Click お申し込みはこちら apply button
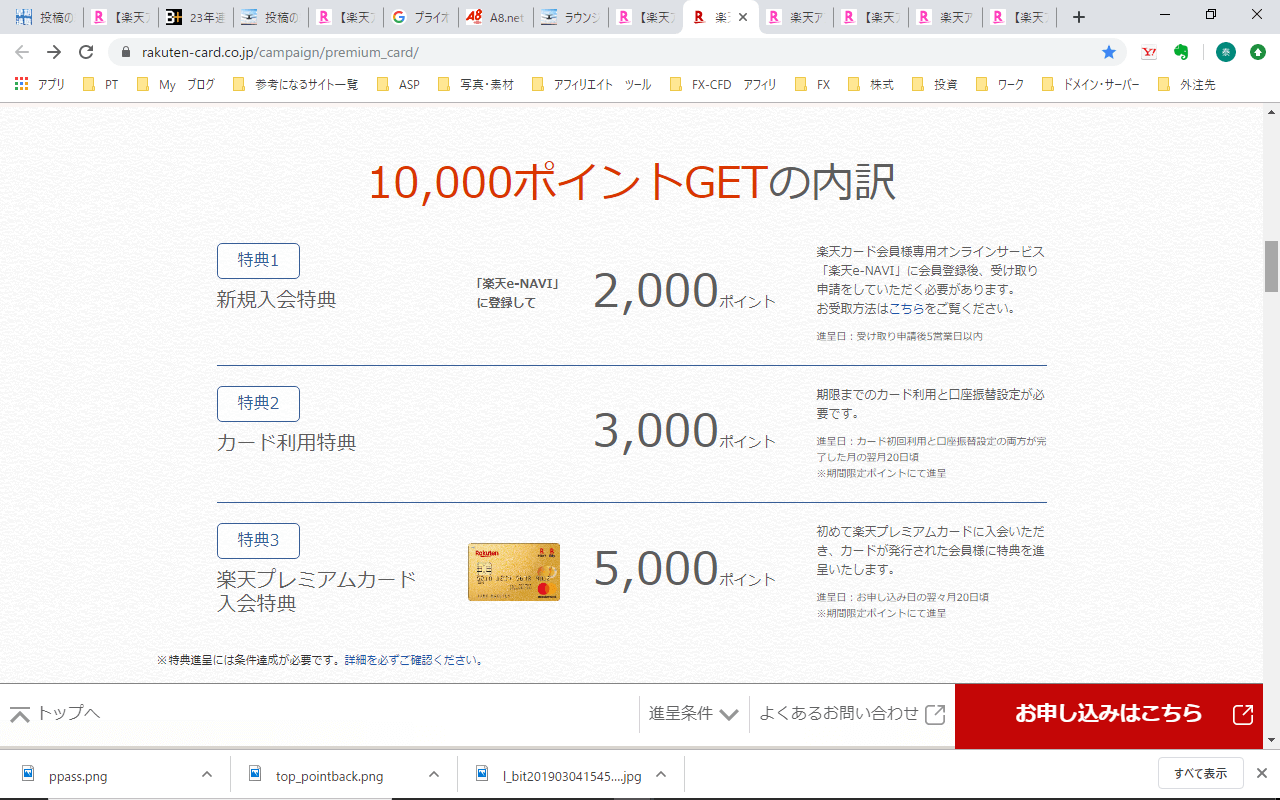The width and height of the screenshot is (1280, 800). coord(1109,715)
